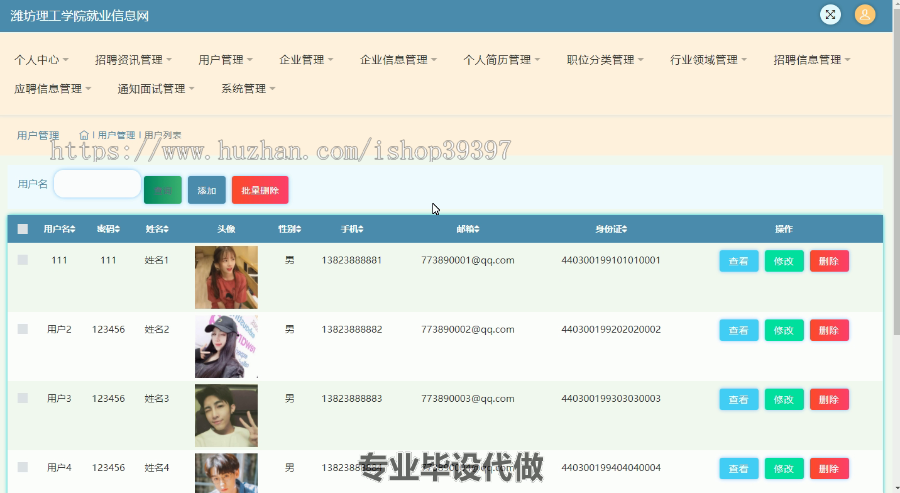
Task: Click the home icon in breadcrumb
Action: coord(84,135)
